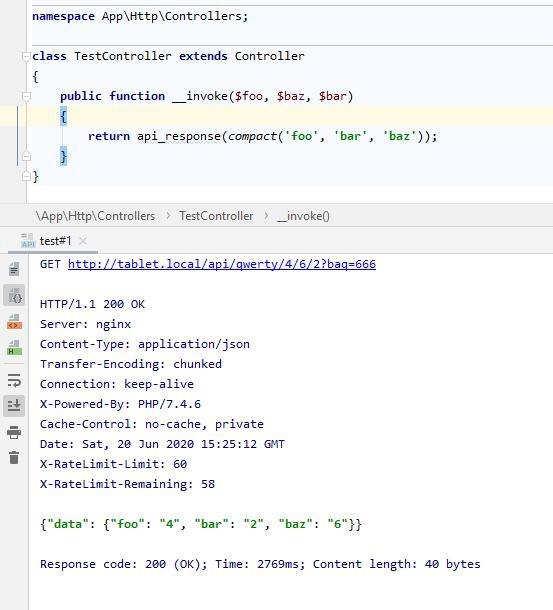Click fold end marker at function closing brace
This screenshot has height=610, width=553.
pyautogui.click(x=26, y=156)
